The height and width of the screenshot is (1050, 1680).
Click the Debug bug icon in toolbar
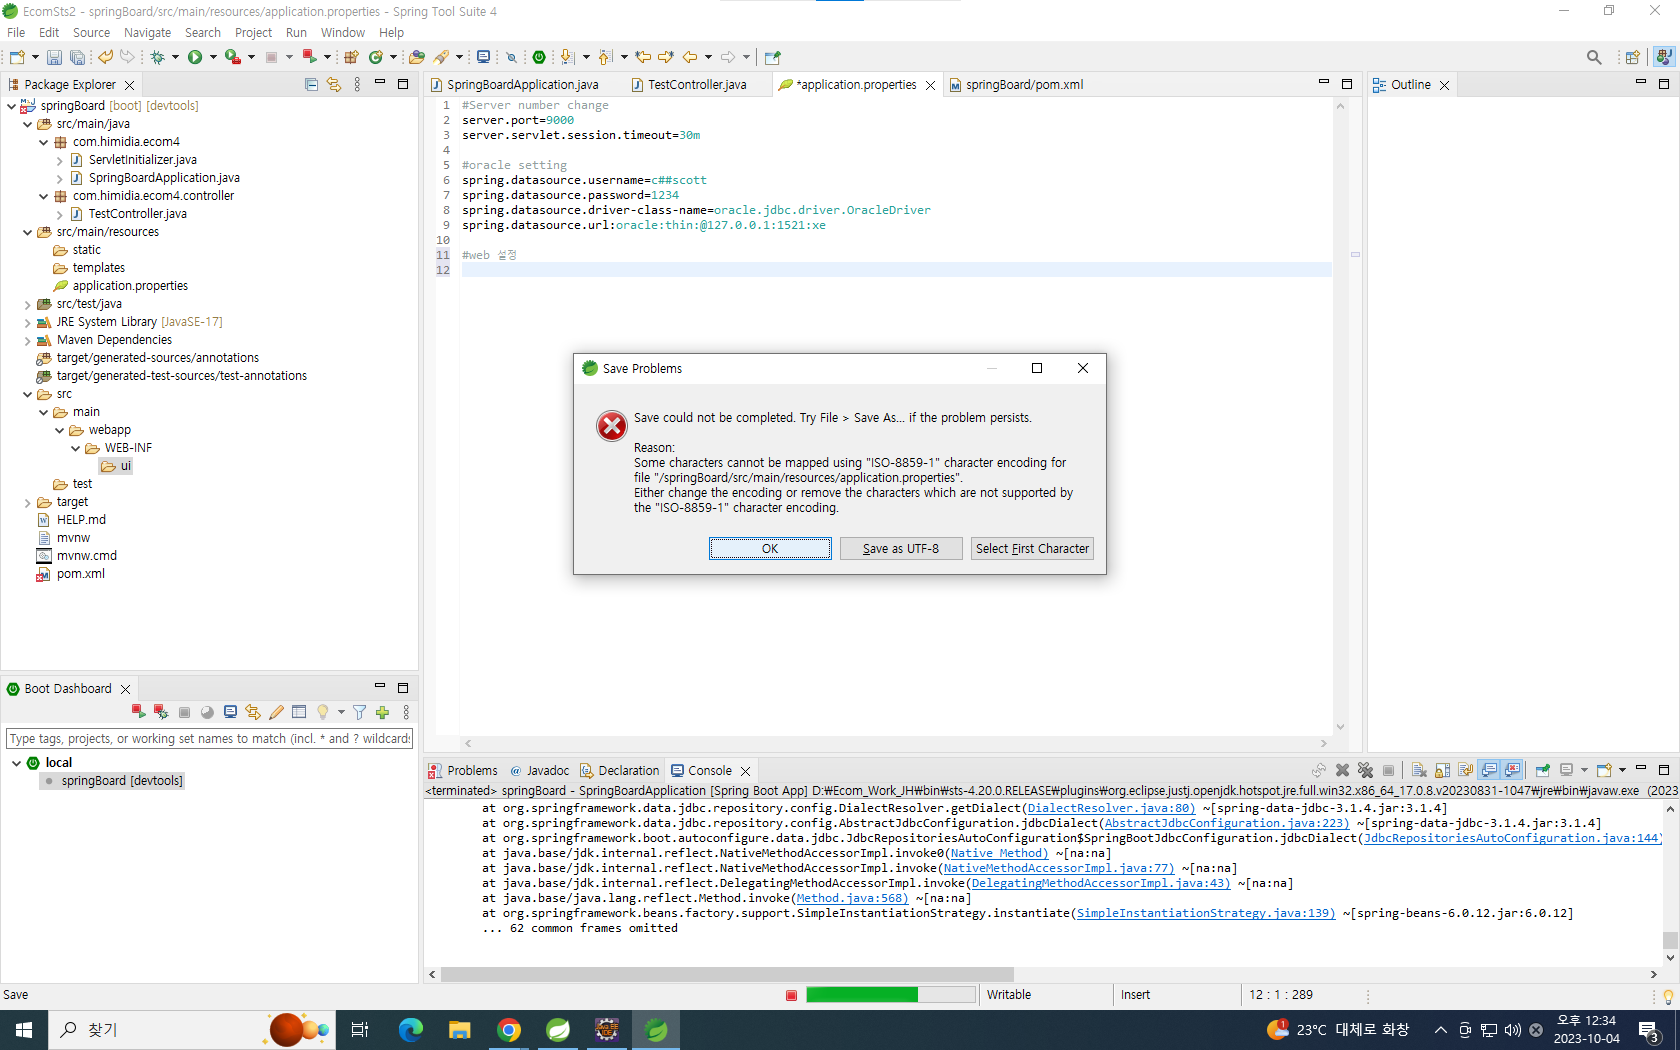click(x=157, y=58)
